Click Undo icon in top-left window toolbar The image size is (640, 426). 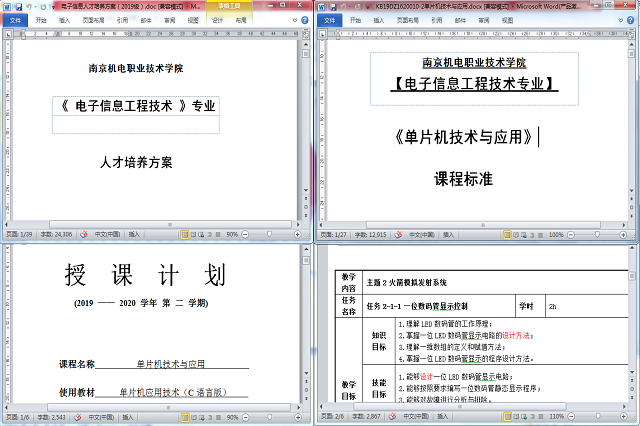28,6
